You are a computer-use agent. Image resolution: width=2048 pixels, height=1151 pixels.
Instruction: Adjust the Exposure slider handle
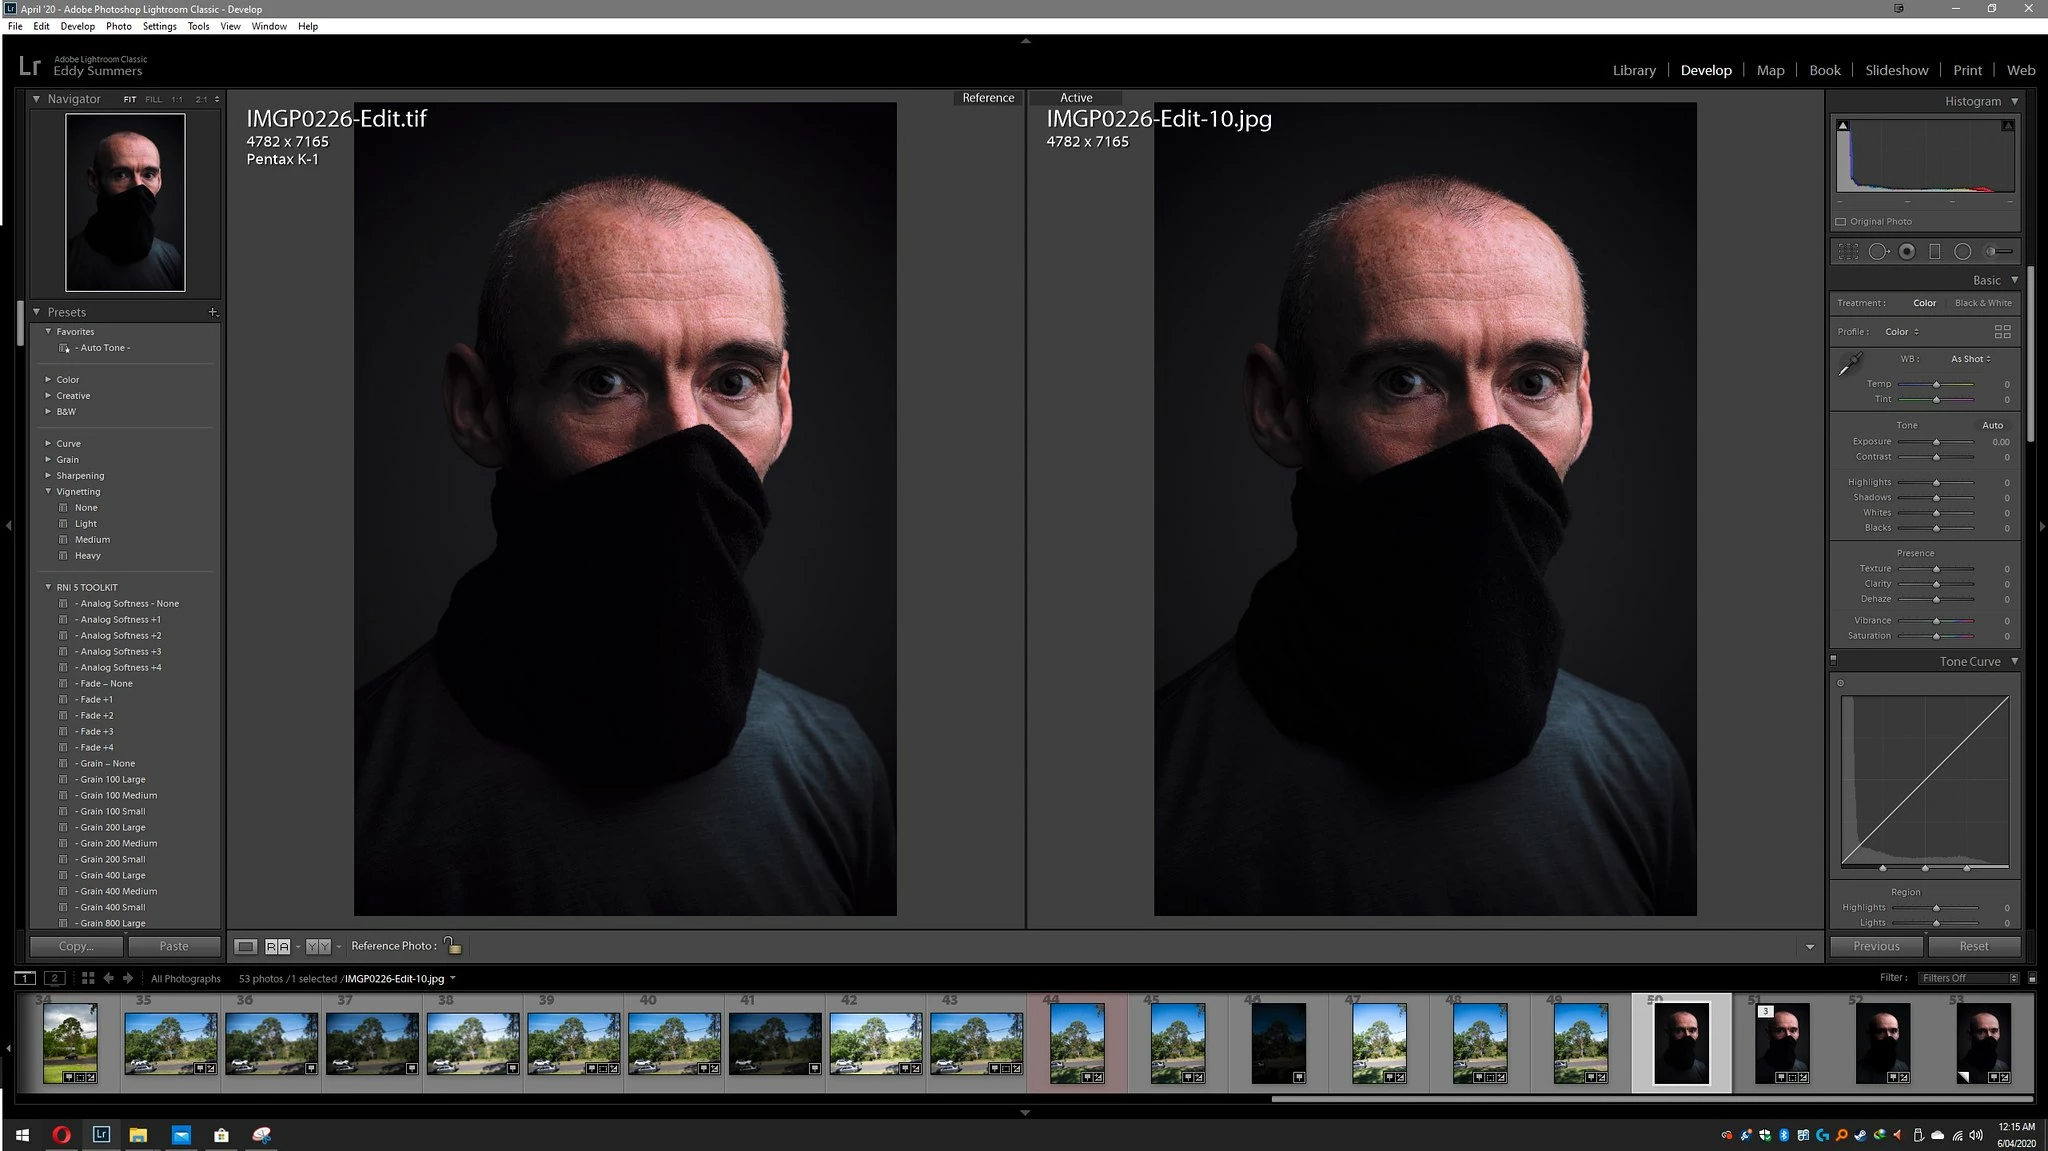(1936, 442)
